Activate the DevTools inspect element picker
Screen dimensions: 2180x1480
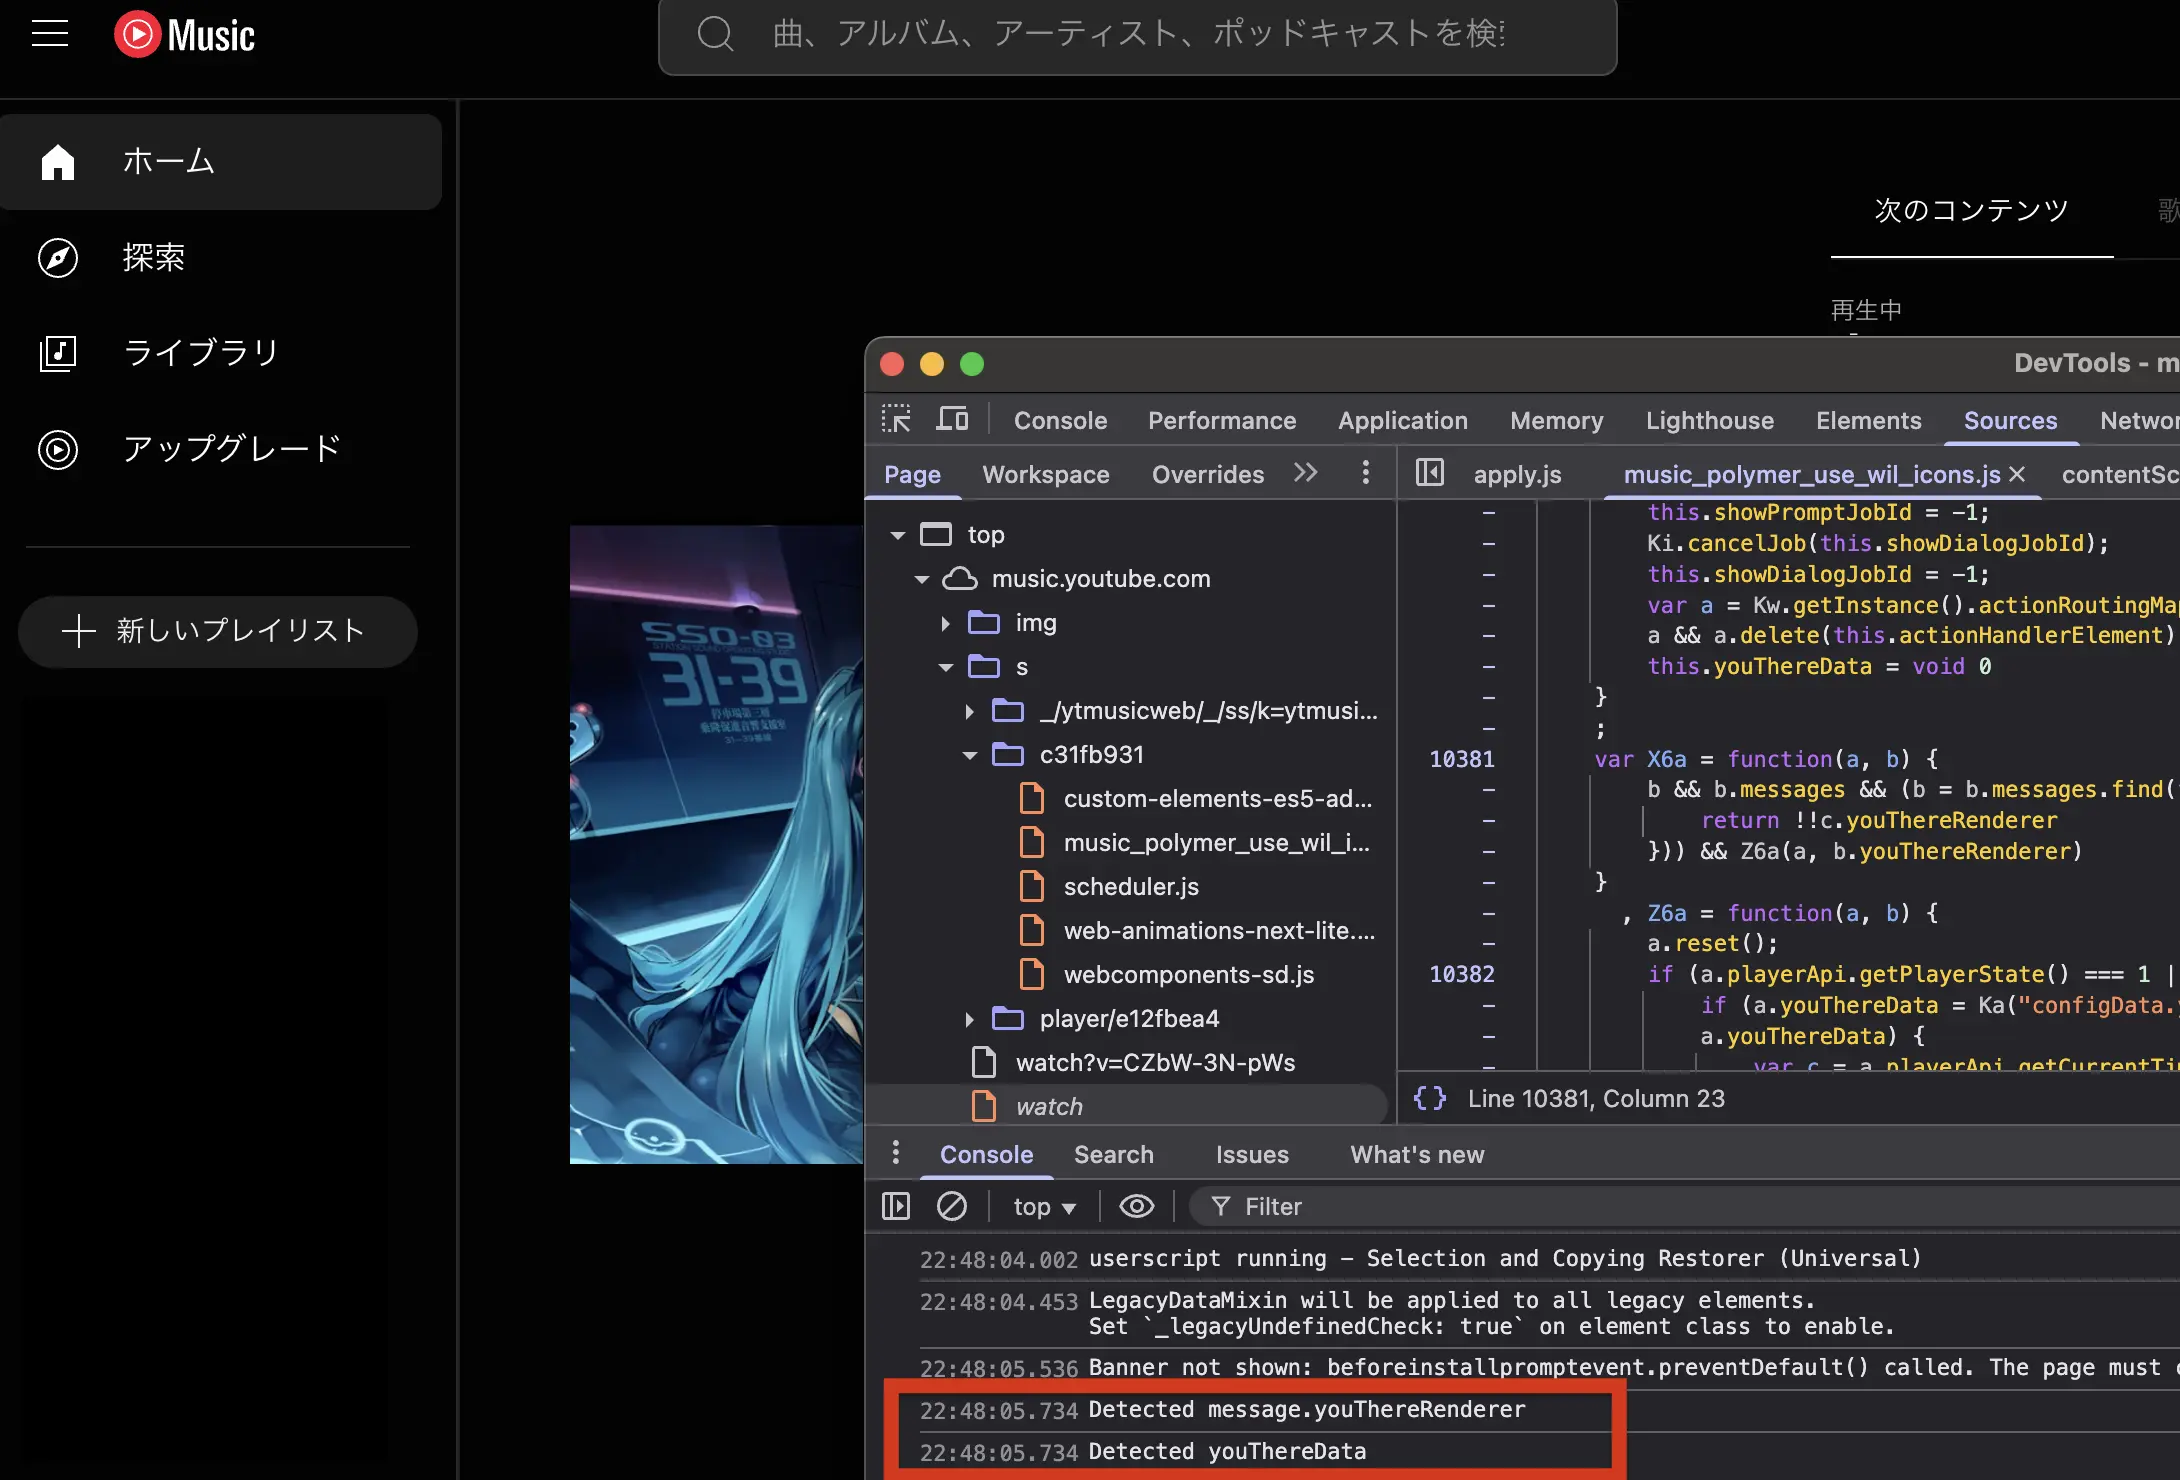(x=896, y=419)
